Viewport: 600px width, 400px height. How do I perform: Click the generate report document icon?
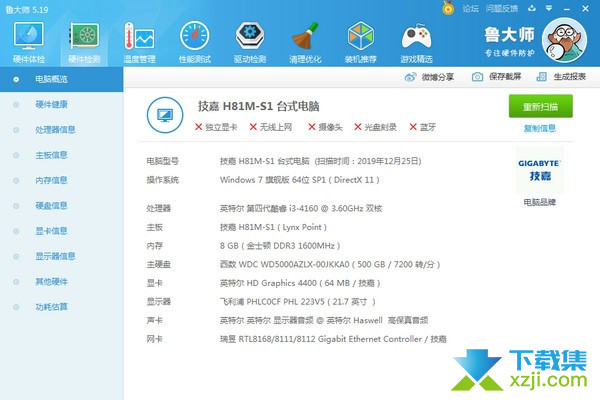tap(541, 77)
